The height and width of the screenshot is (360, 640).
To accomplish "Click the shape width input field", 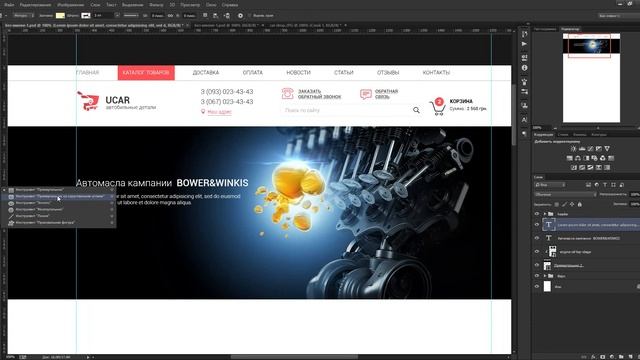I will [158, 16].
